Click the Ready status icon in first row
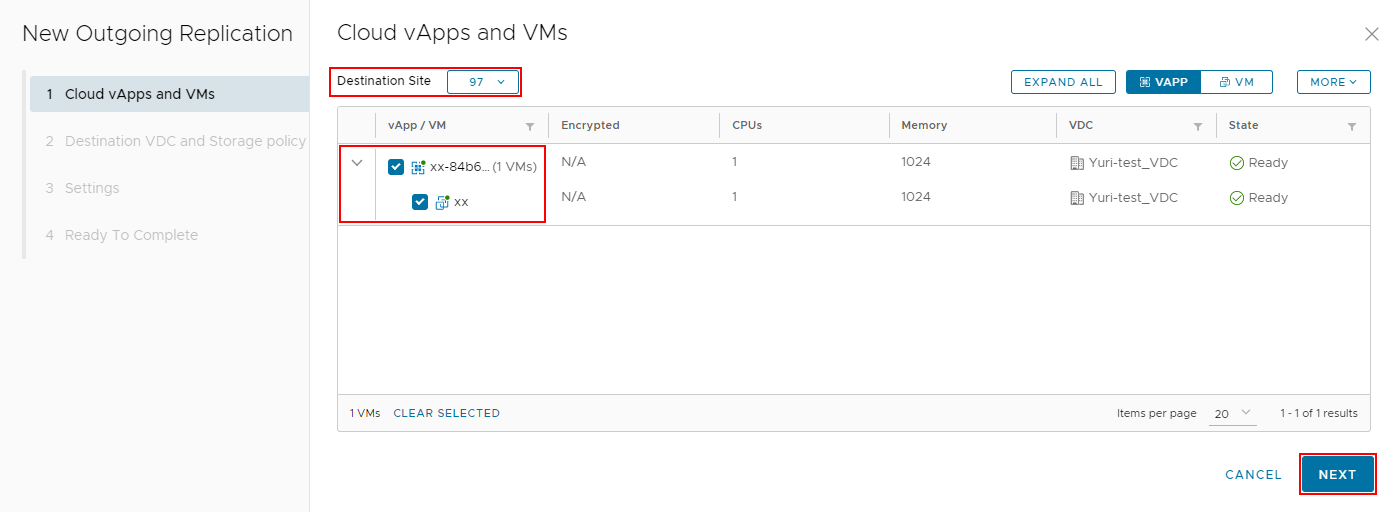 pyautogui.click(x=1237, y=163)
